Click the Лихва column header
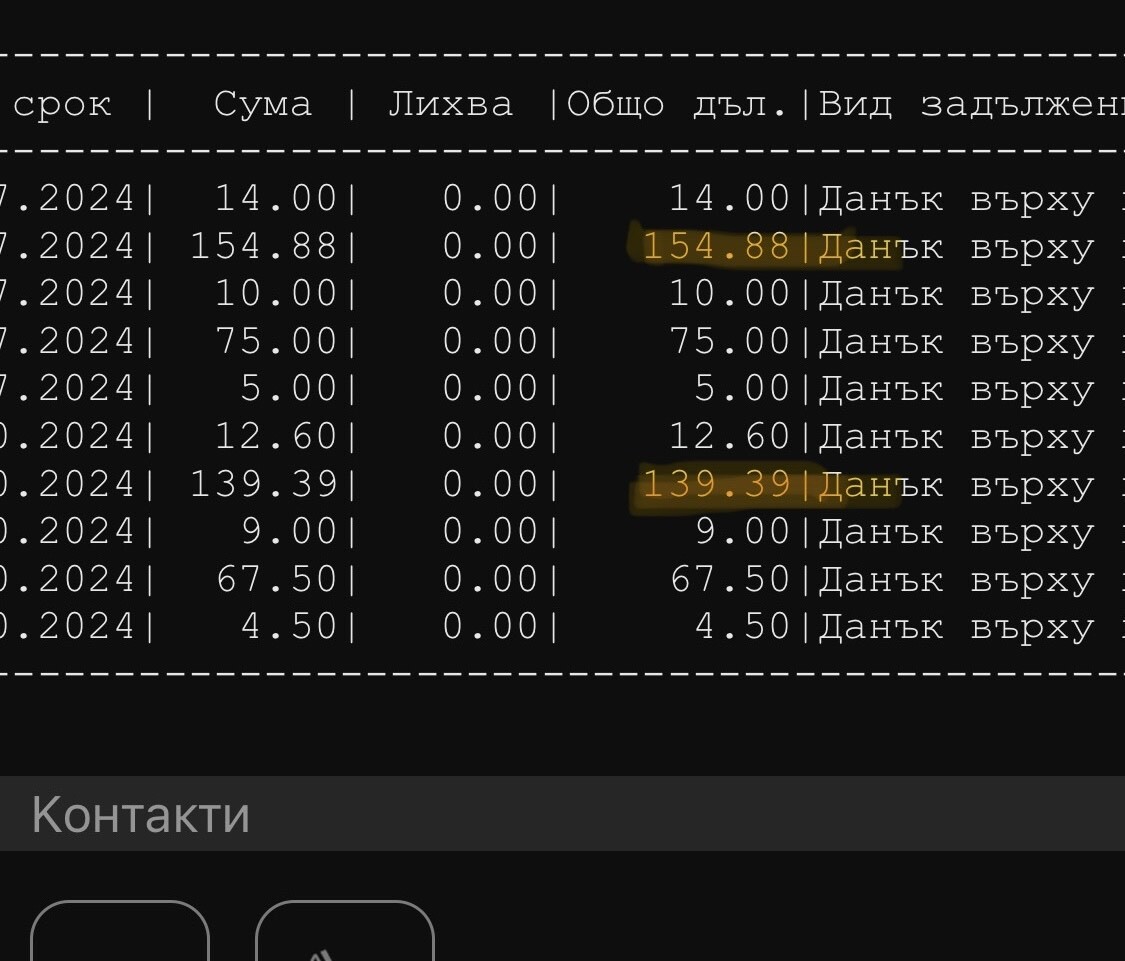Image resolution: width=1125 pixels, height=961 pixels. pos(451,105)
